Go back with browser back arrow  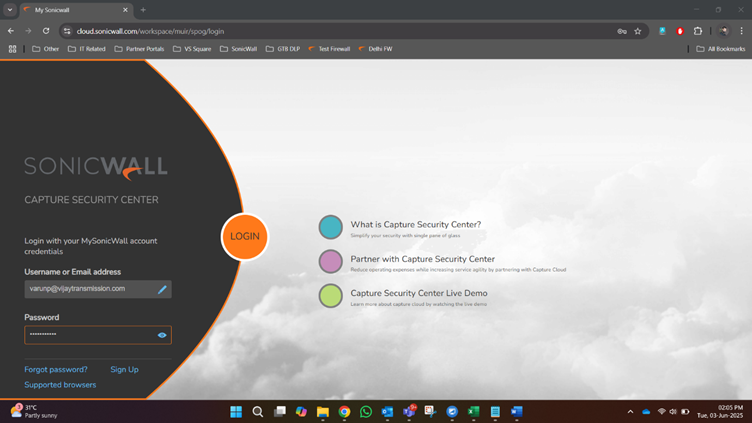point(11,31)
